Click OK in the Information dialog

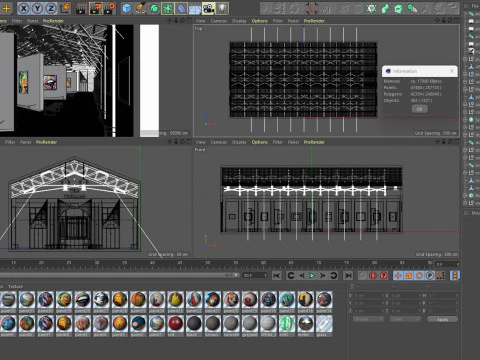click(419, 109)
